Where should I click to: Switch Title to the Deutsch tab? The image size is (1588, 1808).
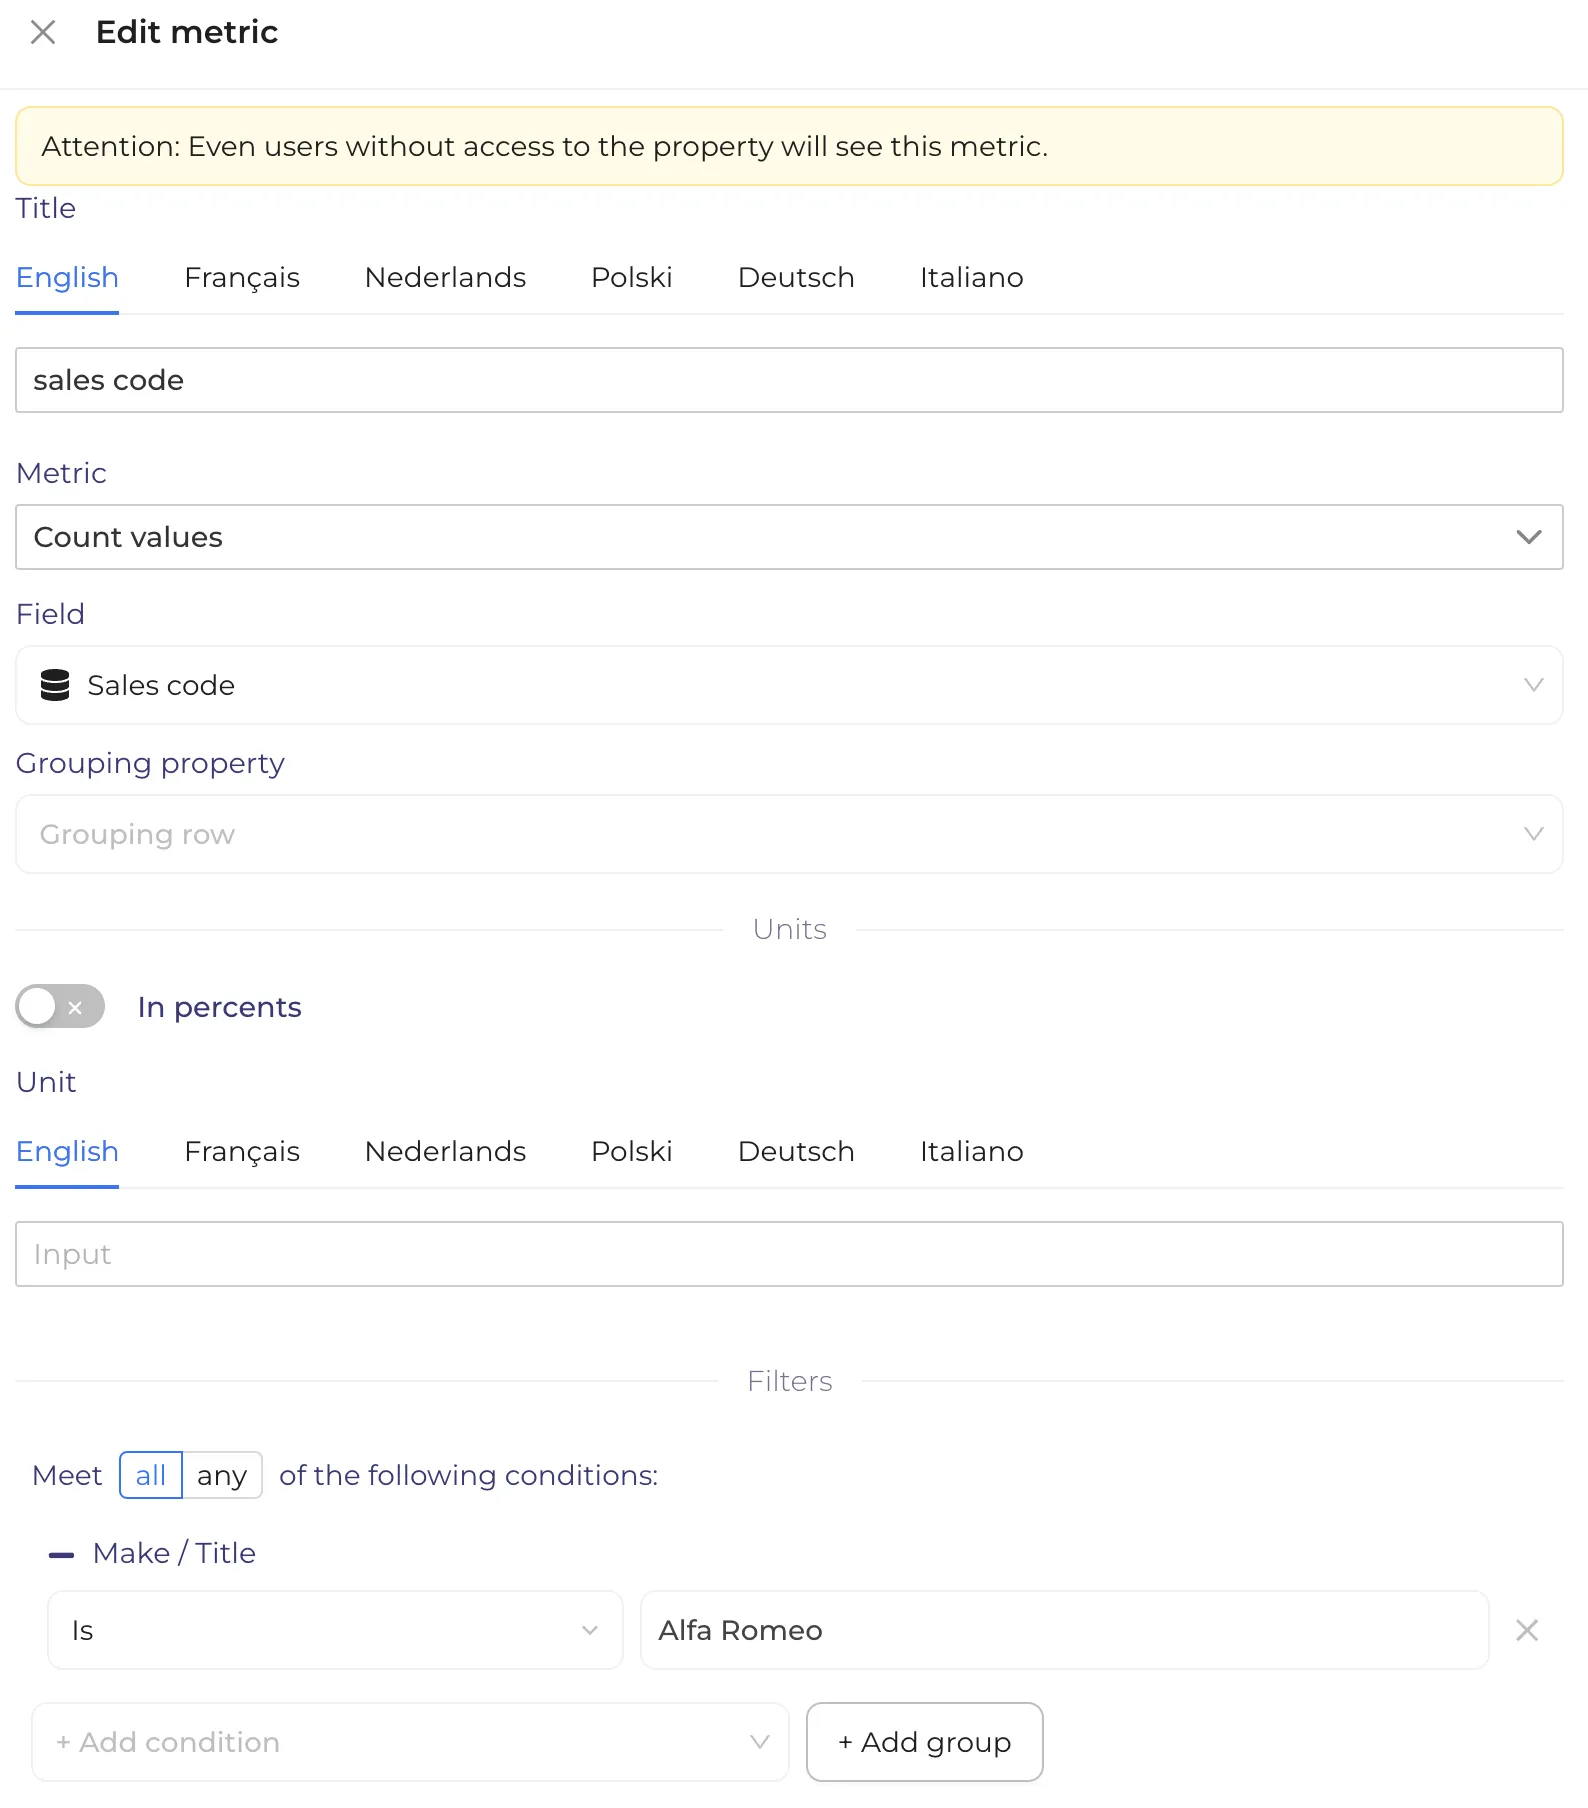[x=796, y=278]
